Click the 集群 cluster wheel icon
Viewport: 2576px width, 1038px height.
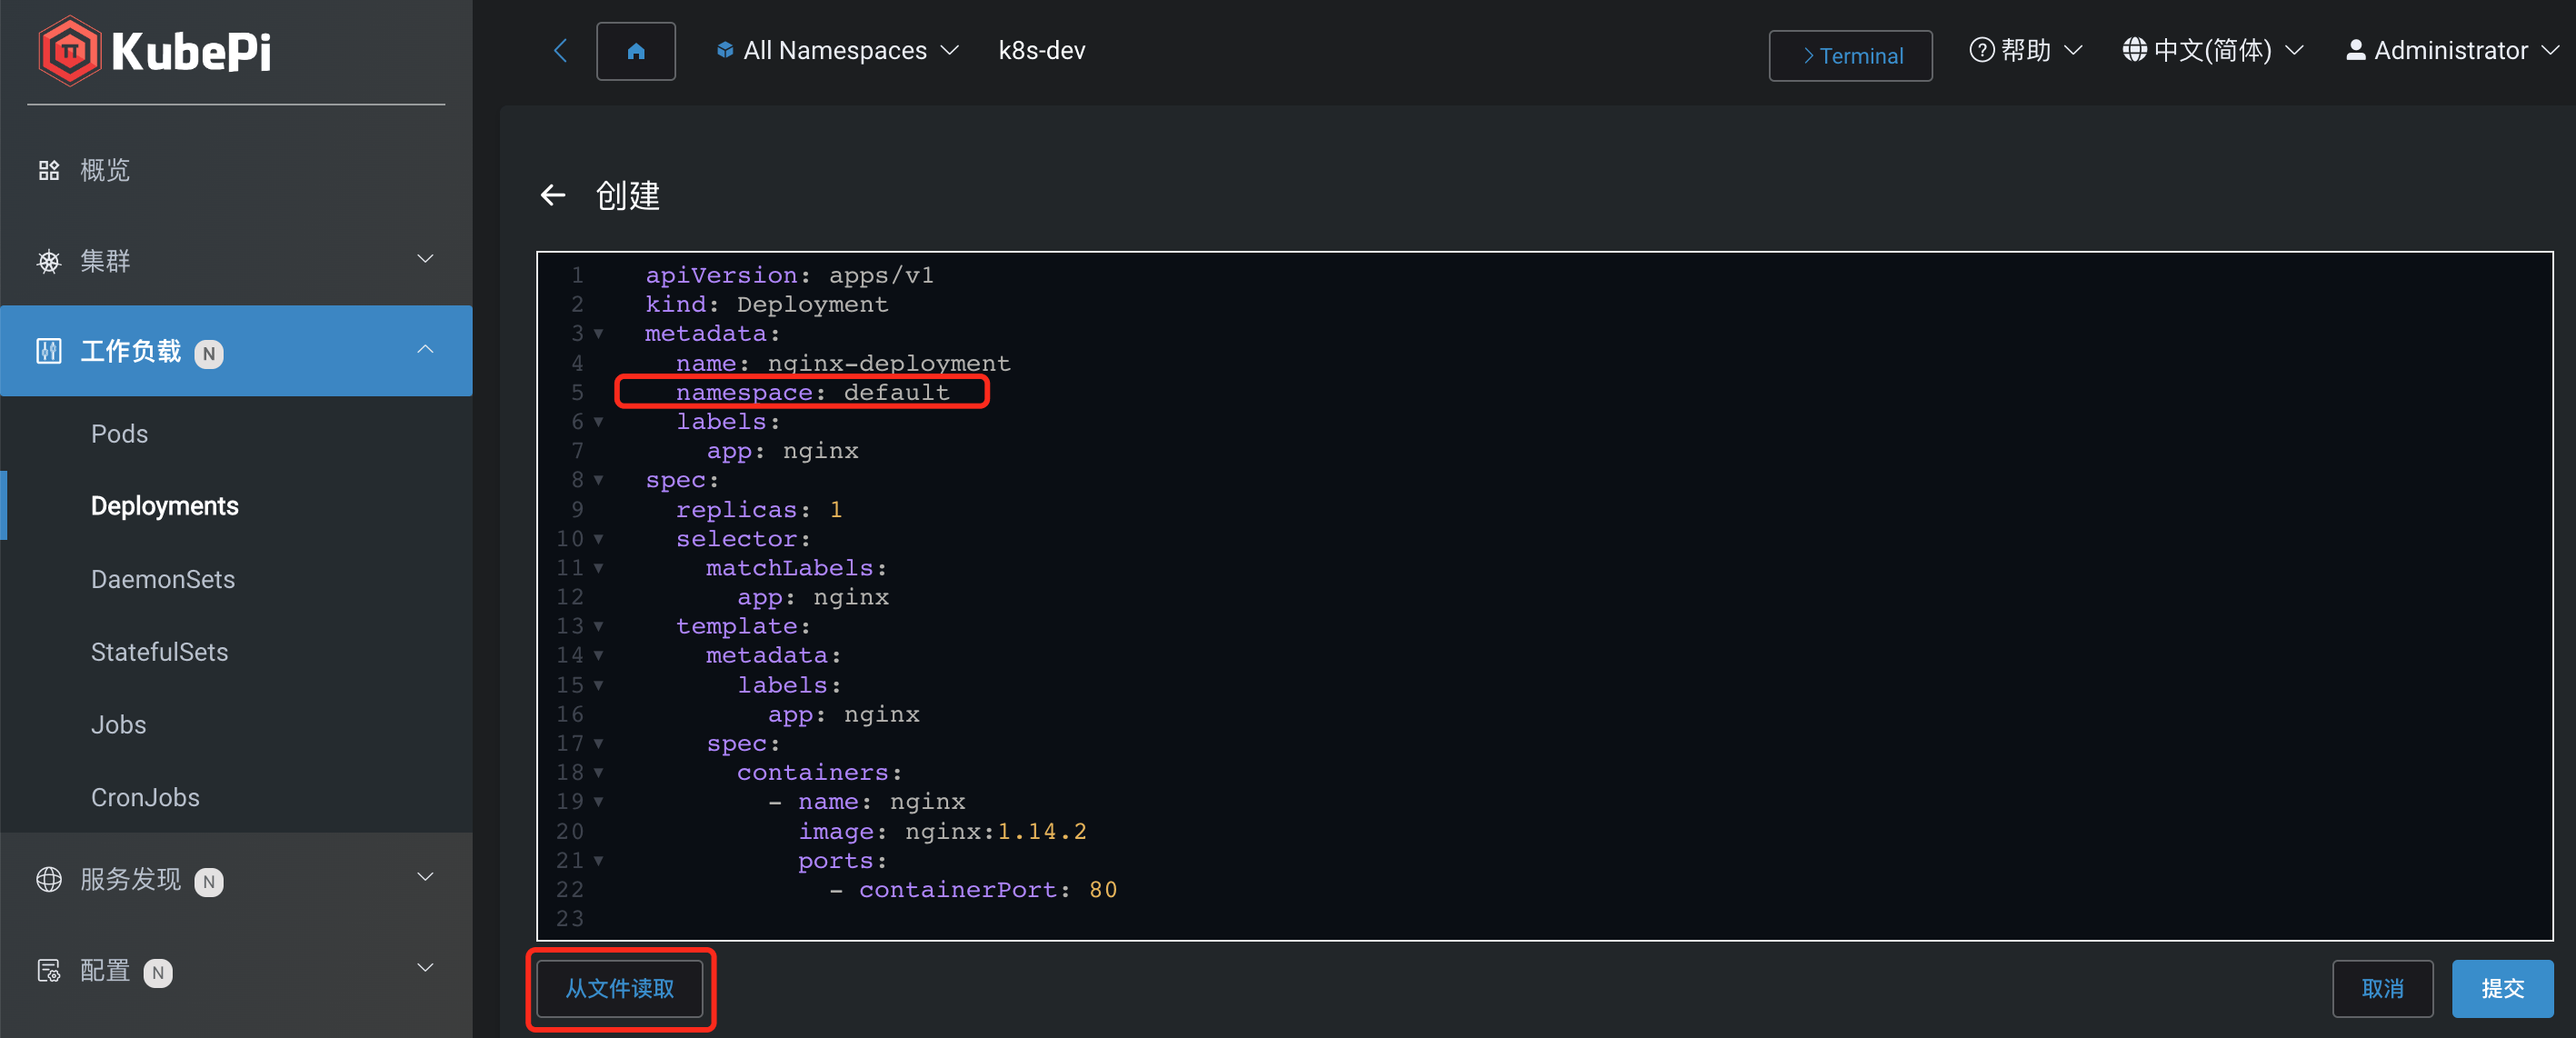tap(48, 261)
